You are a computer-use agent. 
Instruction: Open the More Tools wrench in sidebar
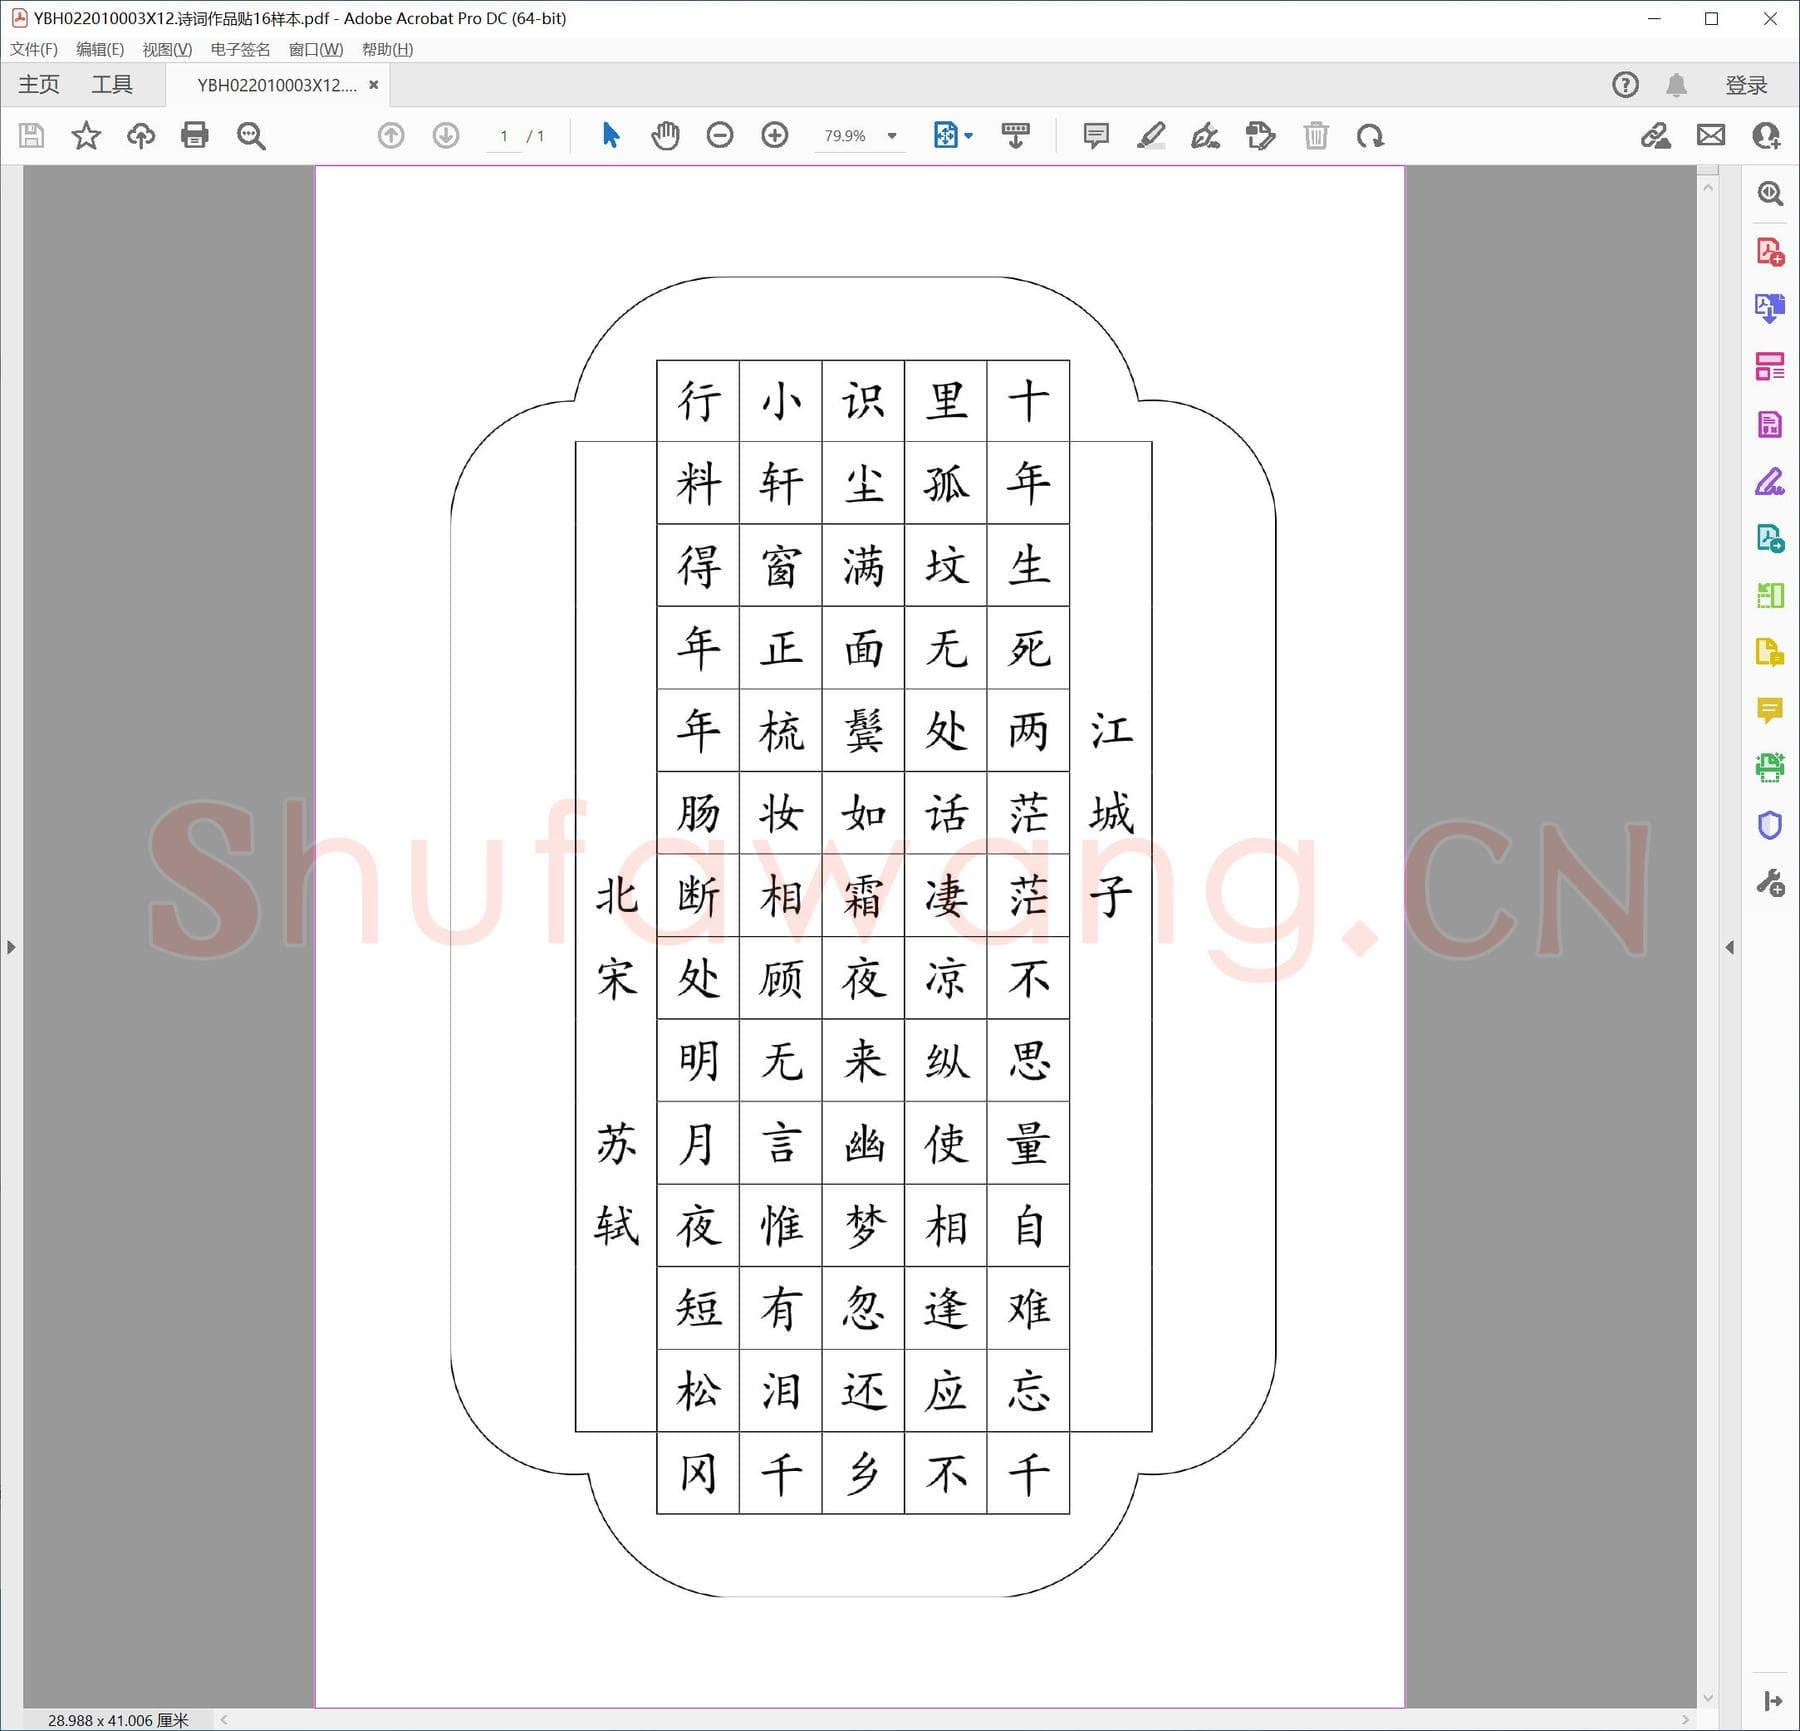point(1770,883)
